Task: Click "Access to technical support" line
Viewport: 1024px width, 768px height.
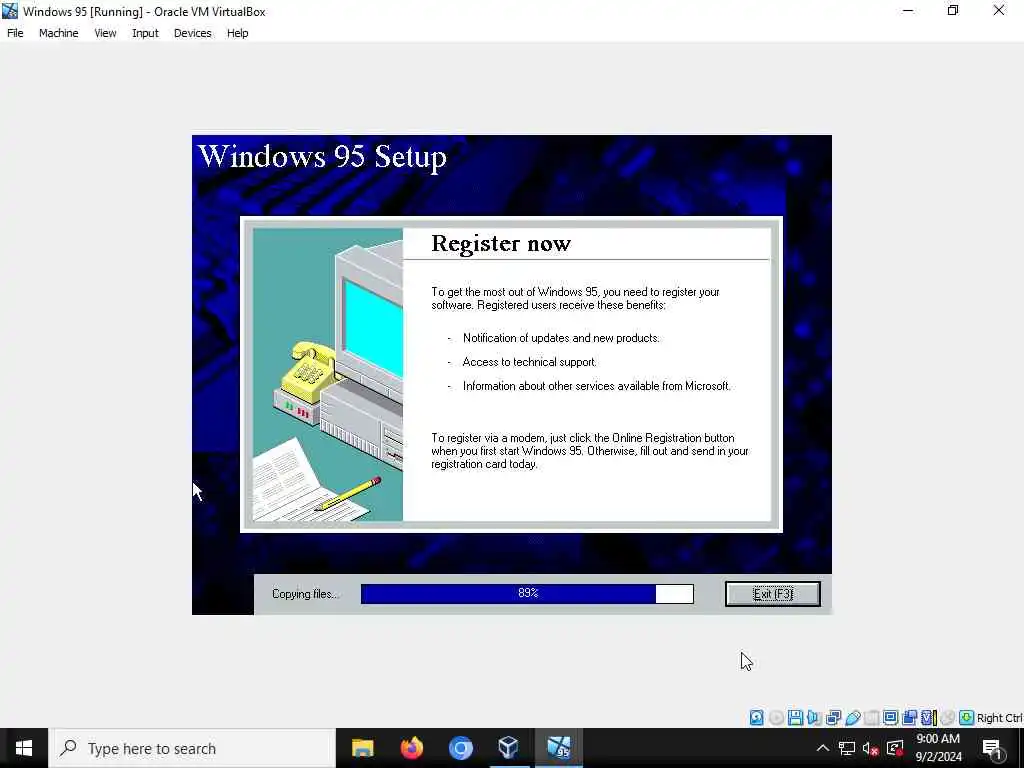Action: (530, 362)
